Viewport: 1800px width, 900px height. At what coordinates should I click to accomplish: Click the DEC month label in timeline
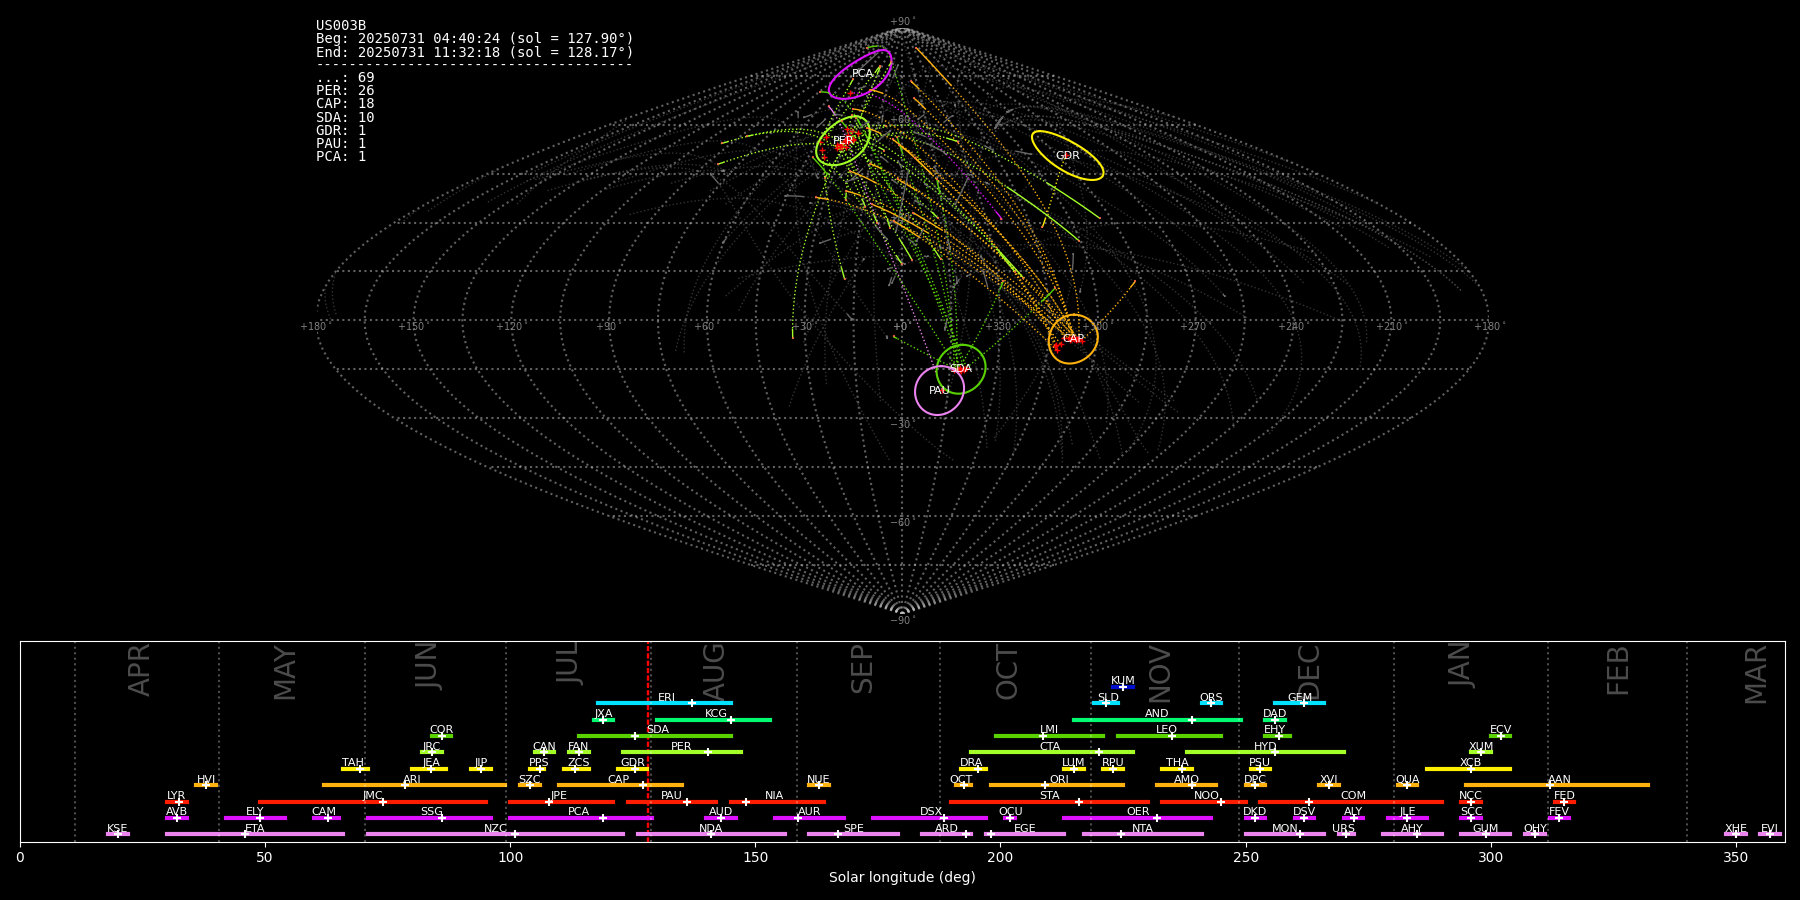[x=1309, y=672]
